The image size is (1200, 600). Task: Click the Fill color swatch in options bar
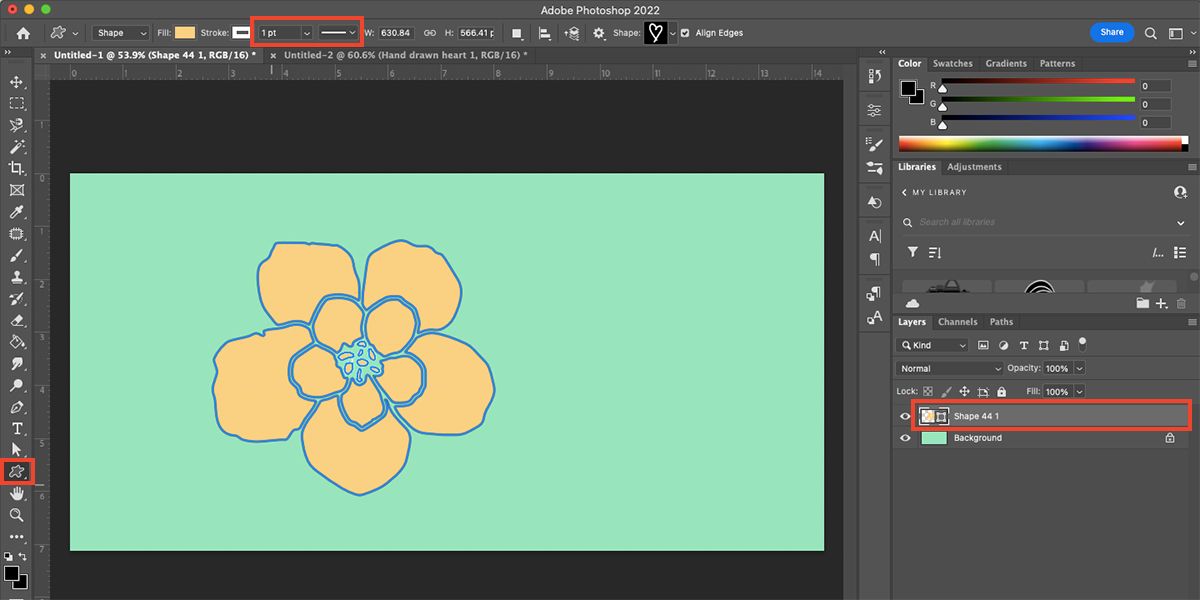click(x=186, y=32)
